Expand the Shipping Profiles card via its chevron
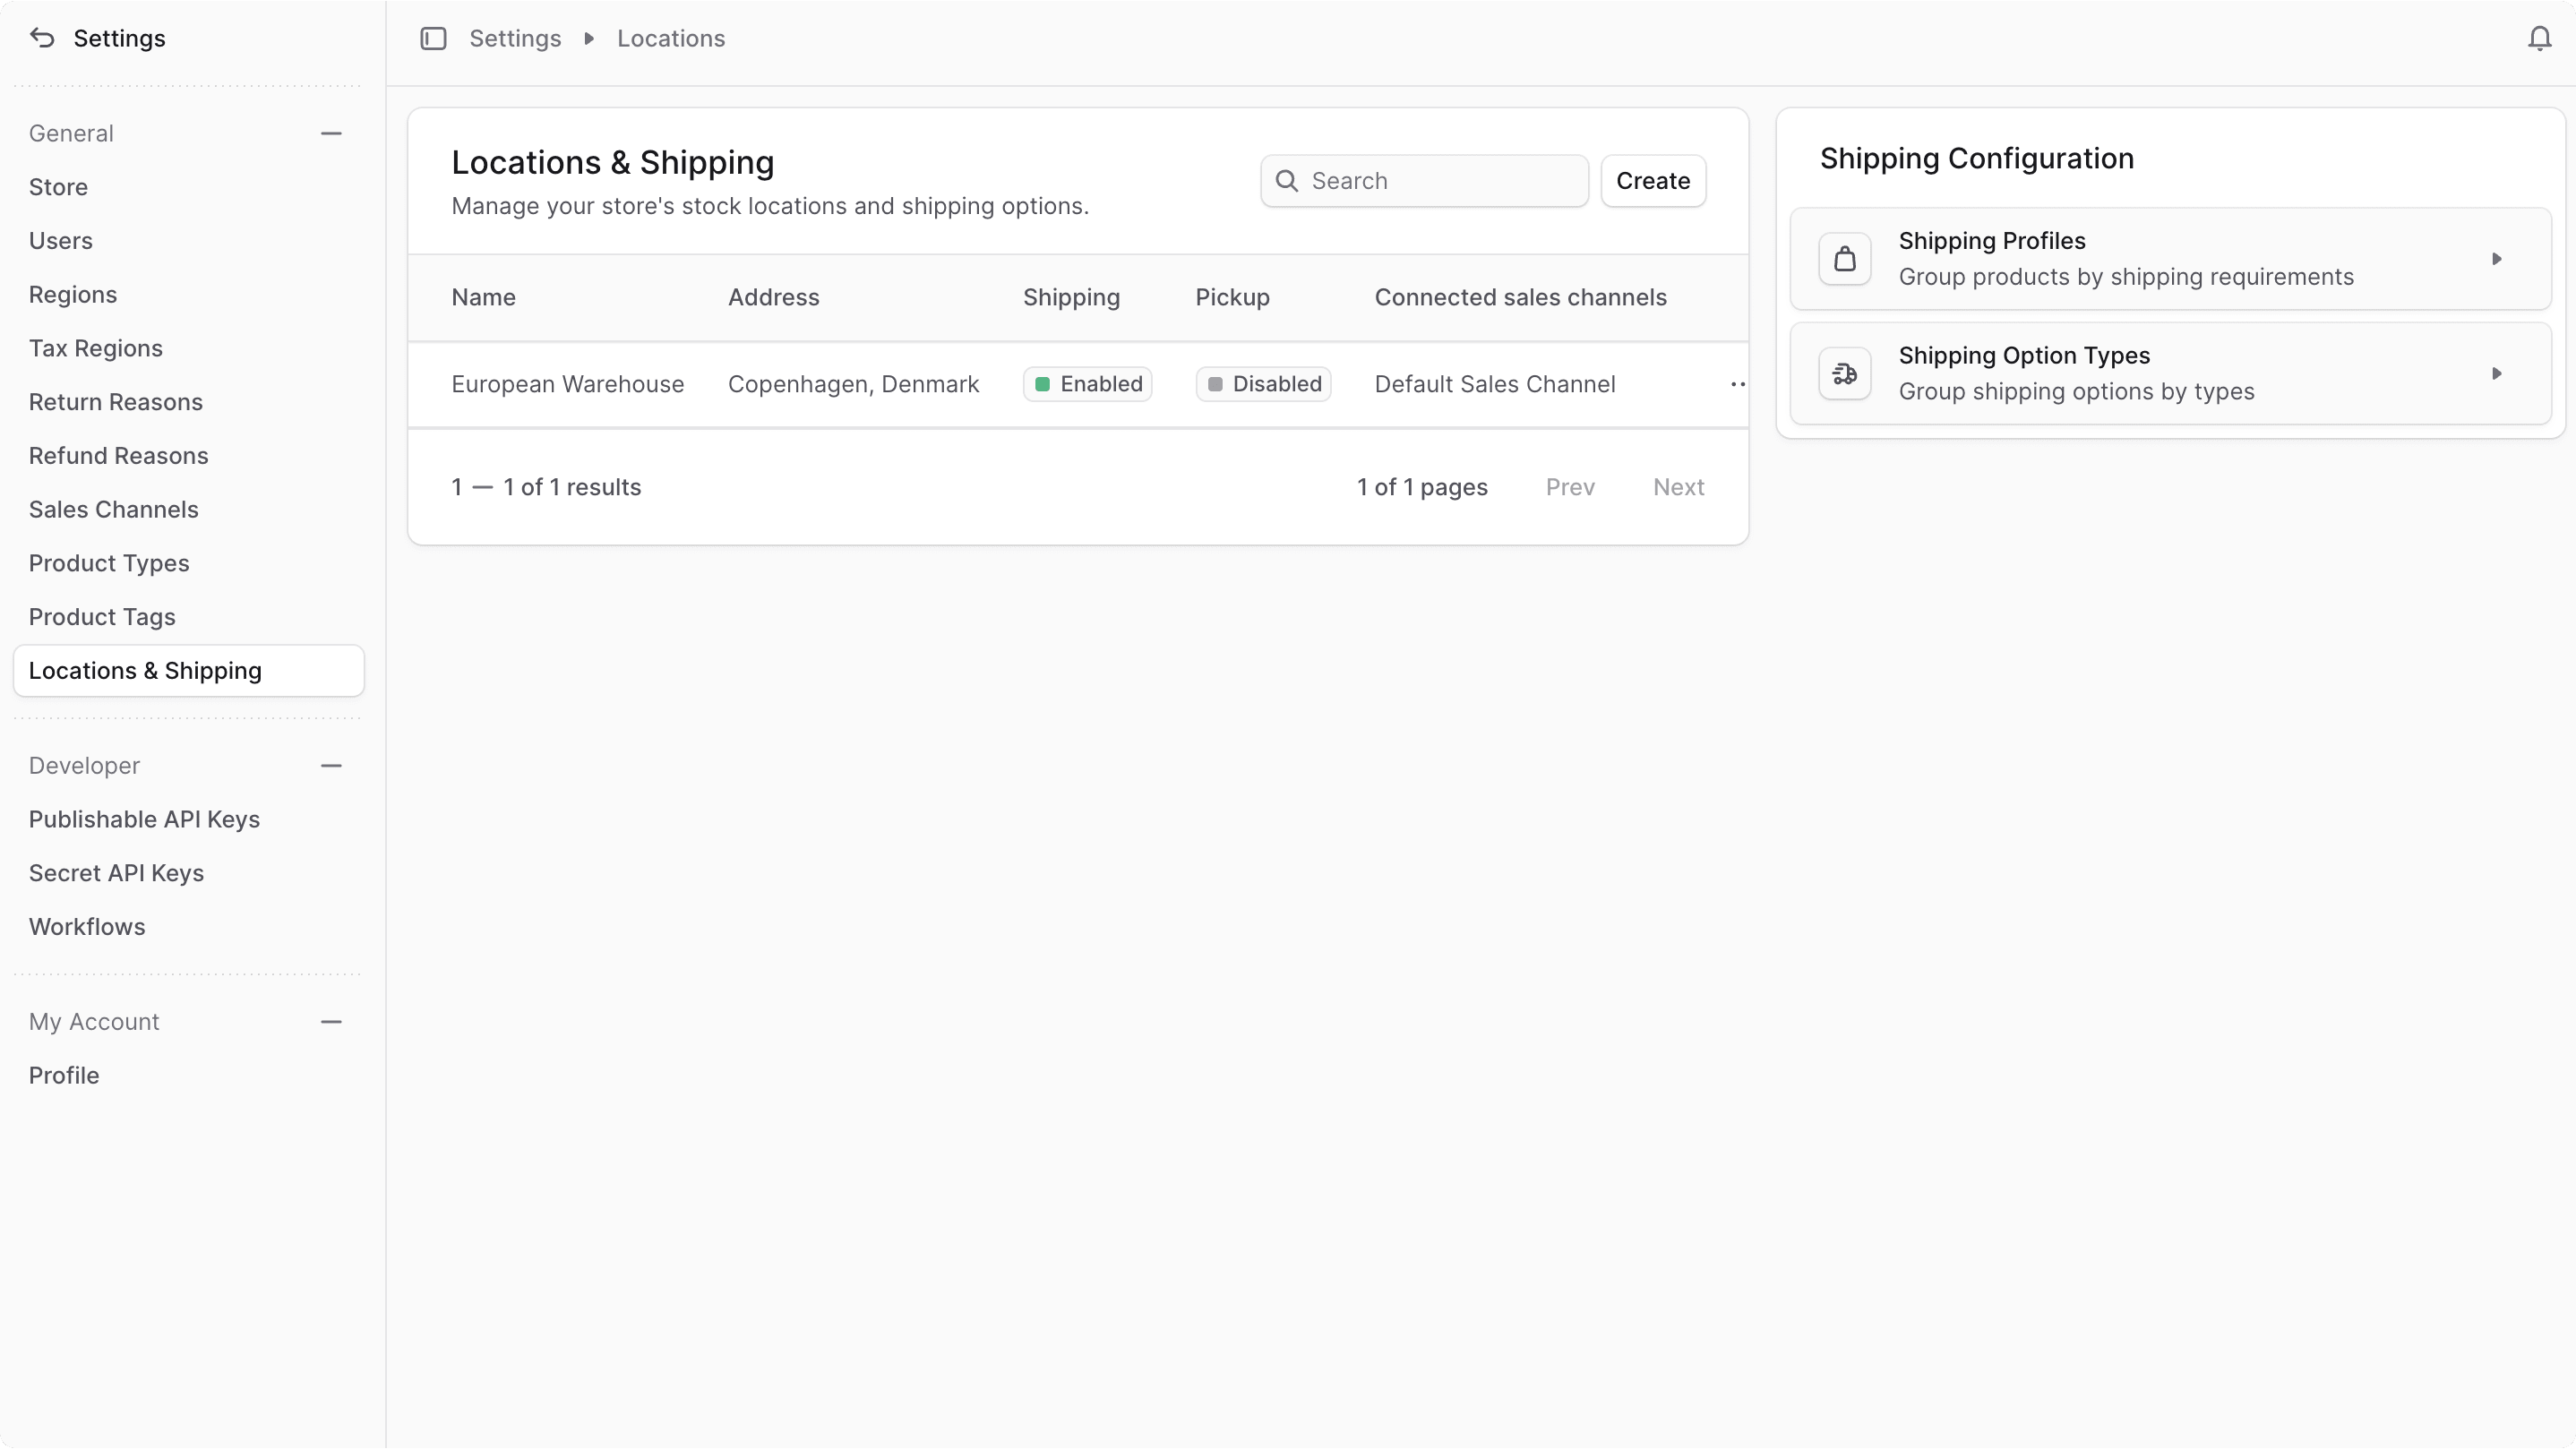The image size is (2576, 1449). click(2497, 258)
